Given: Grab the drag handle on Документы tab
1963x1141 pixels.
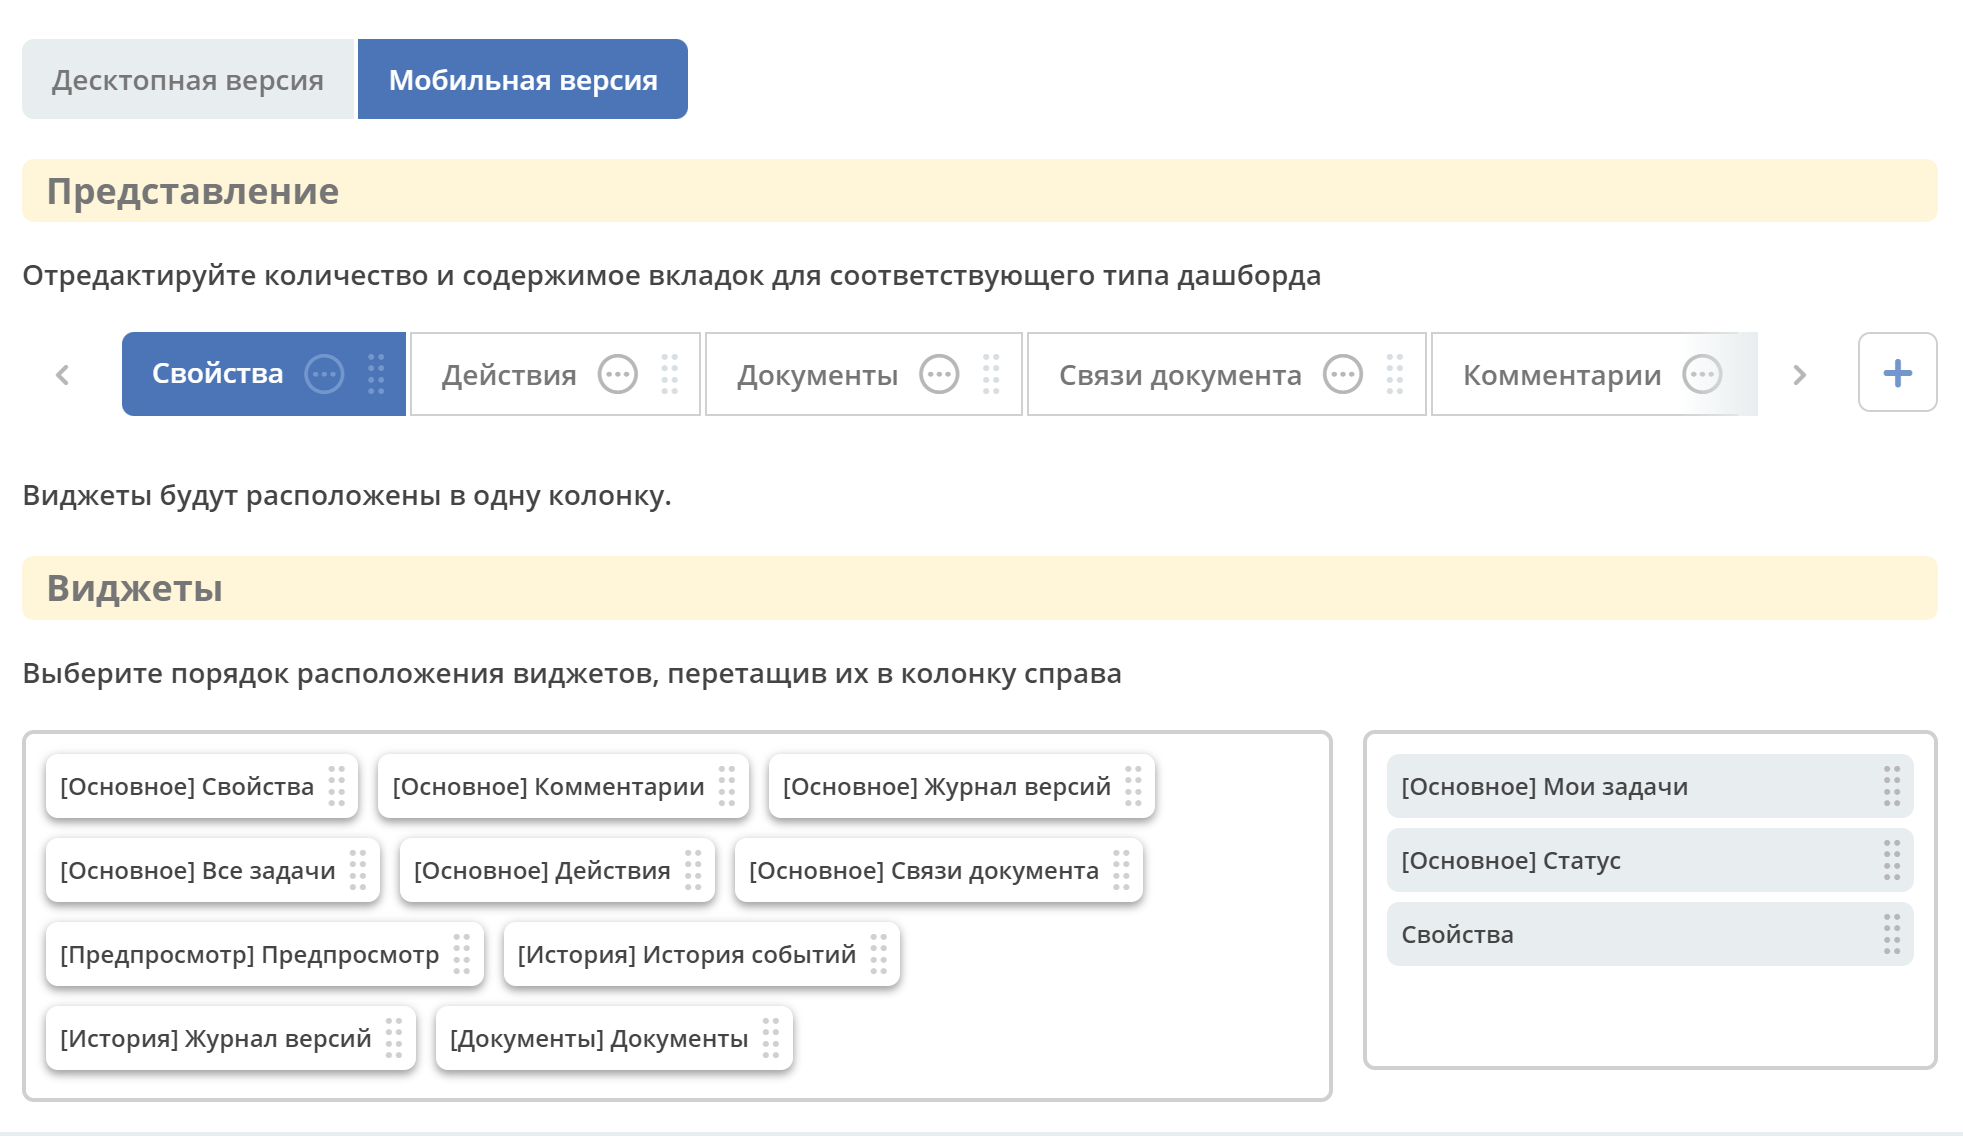Looking at the screenshot, I should [x=991, y=375].
